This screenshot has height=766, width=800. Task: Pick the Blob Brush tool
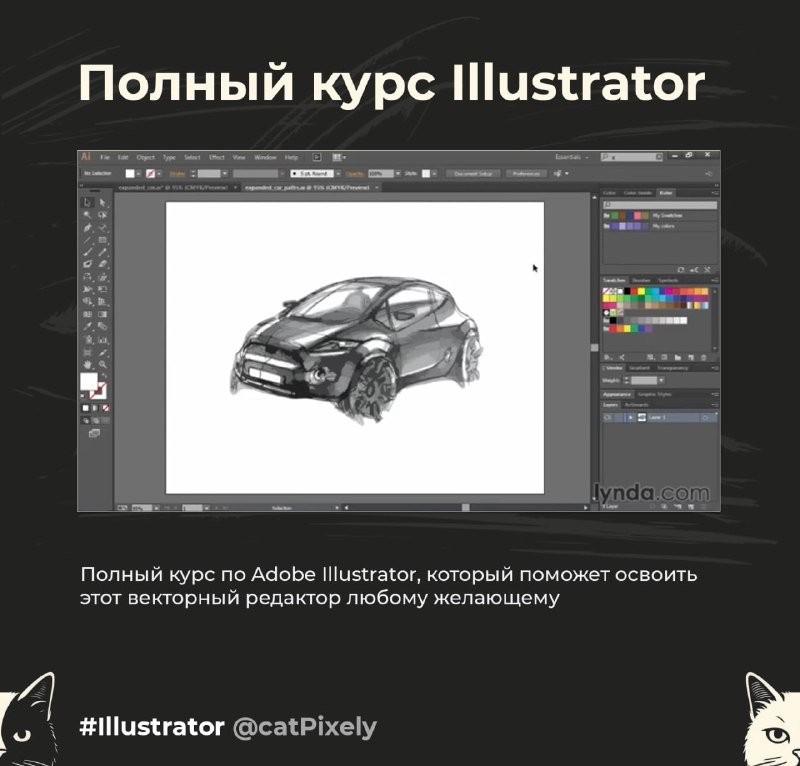[x=88, y=264]
